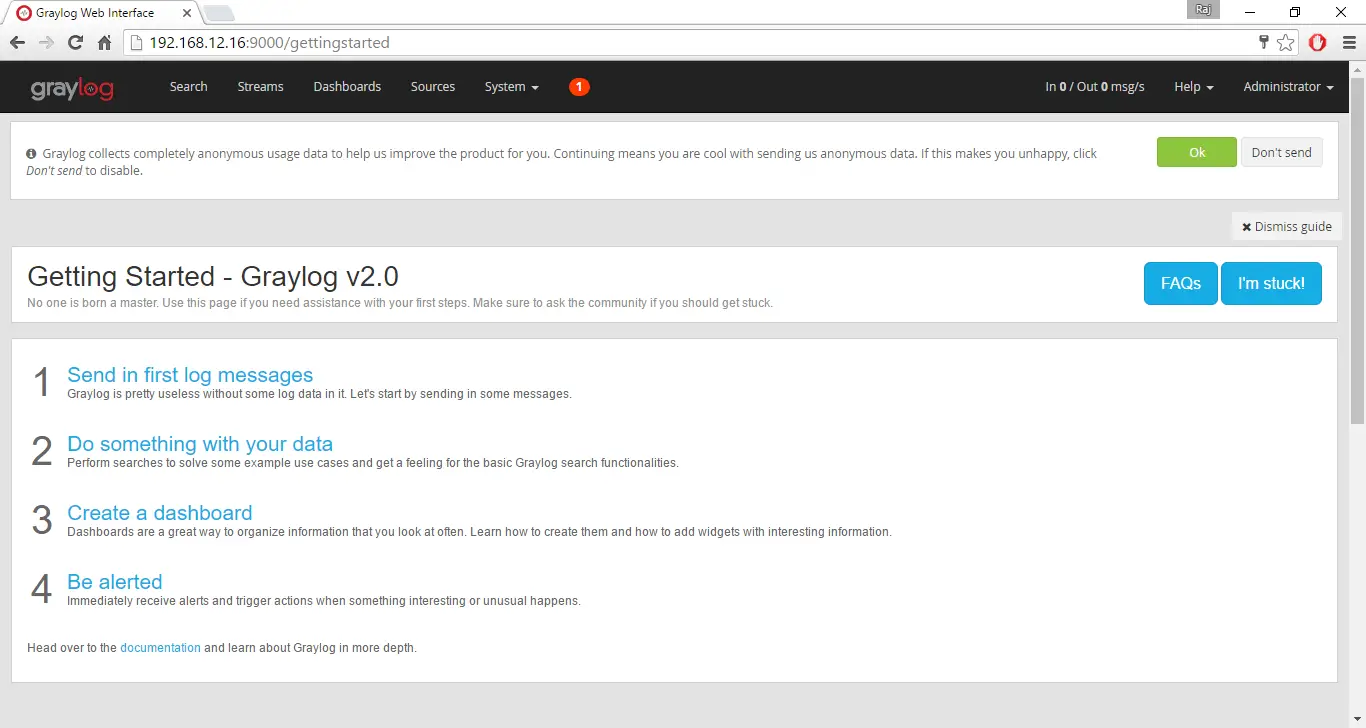The height and width of the screenshot is (728, 1366).
Task: Open the red notification badge showing 1
Action: pos(579,87)
